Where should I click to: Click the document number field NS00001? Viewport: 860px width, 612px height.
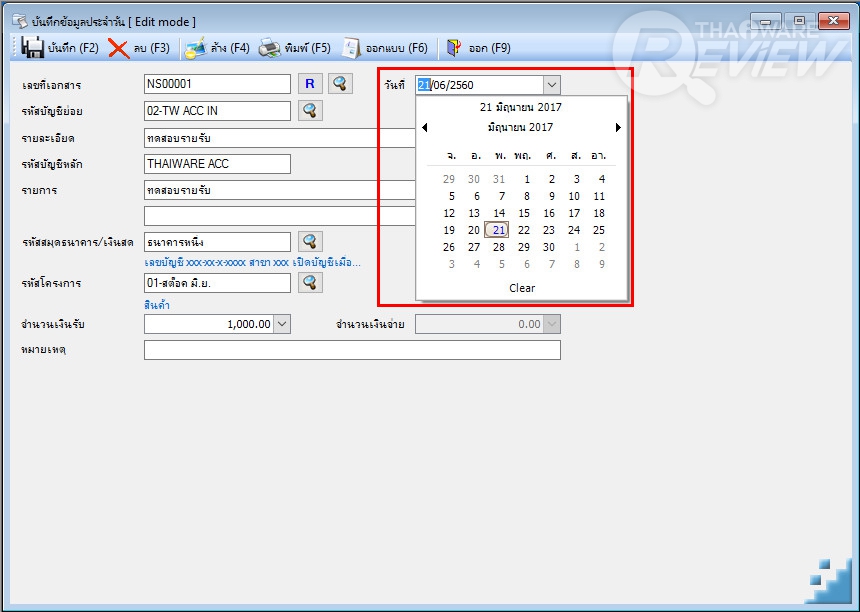(x=217, y=84)
